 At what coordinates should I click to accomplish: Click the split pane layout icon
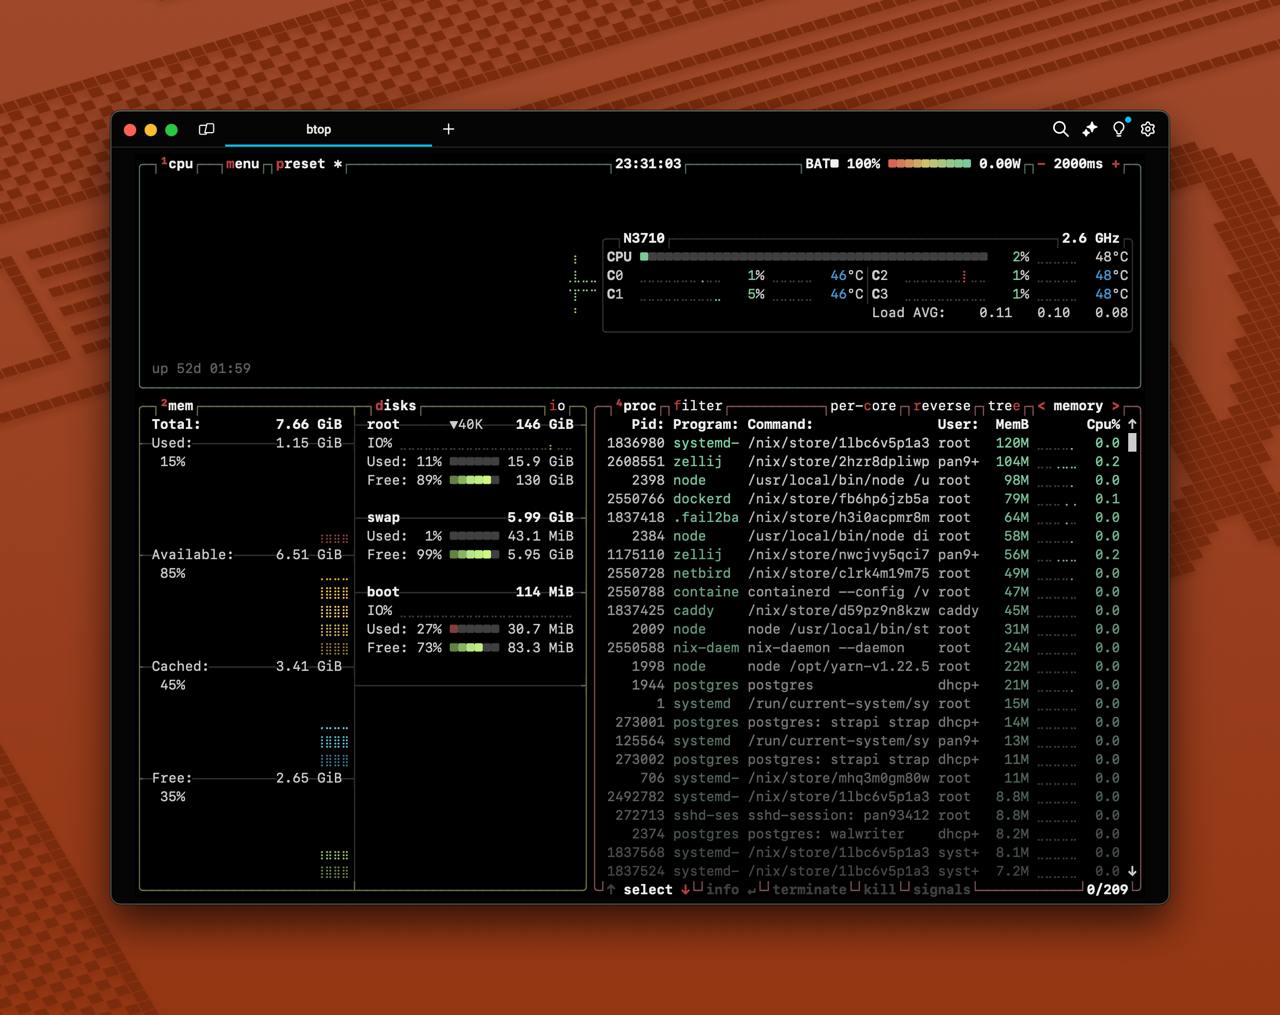tap(207, 129)
